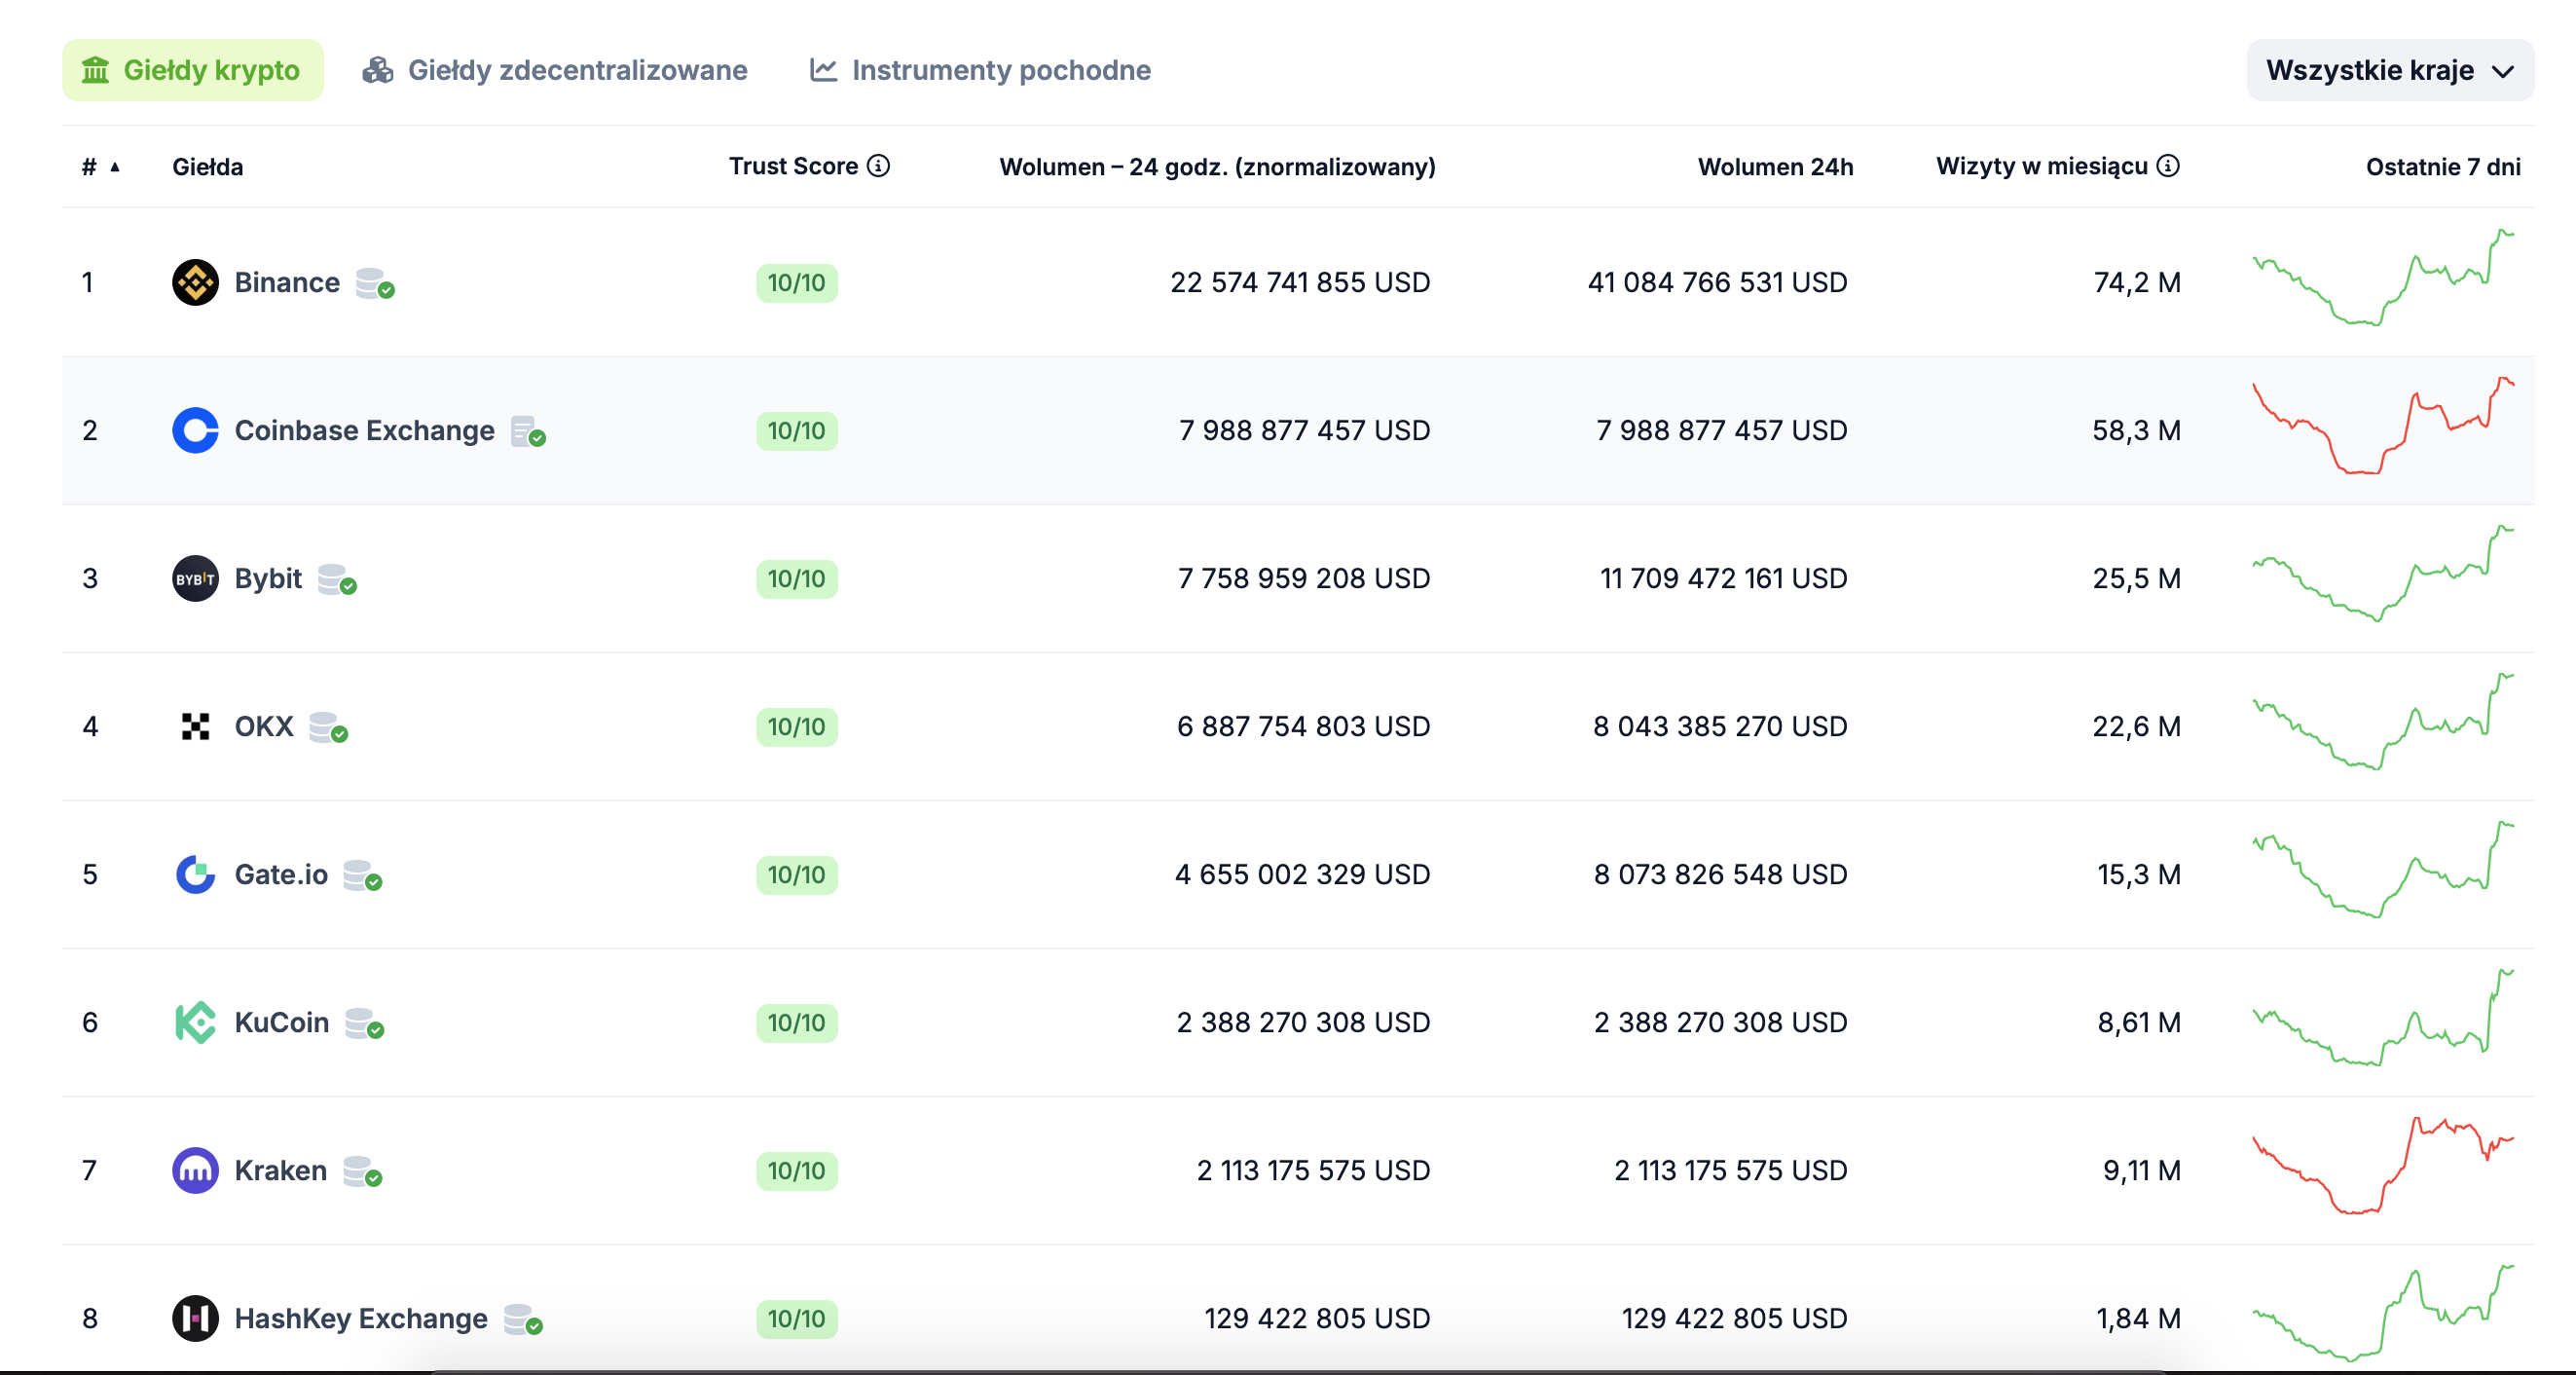Click the Bybit logo icon
The height and width of the screenshot is (1375, 2576).
pyautogui.click(x=195, y=578)
